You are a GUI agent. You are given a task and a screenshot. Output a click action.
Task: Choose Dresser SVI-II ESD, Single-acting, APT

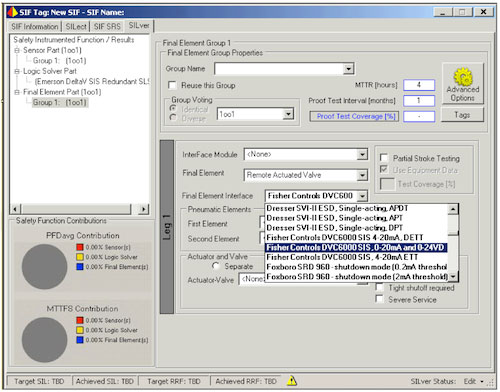click(x=356, y=218)
